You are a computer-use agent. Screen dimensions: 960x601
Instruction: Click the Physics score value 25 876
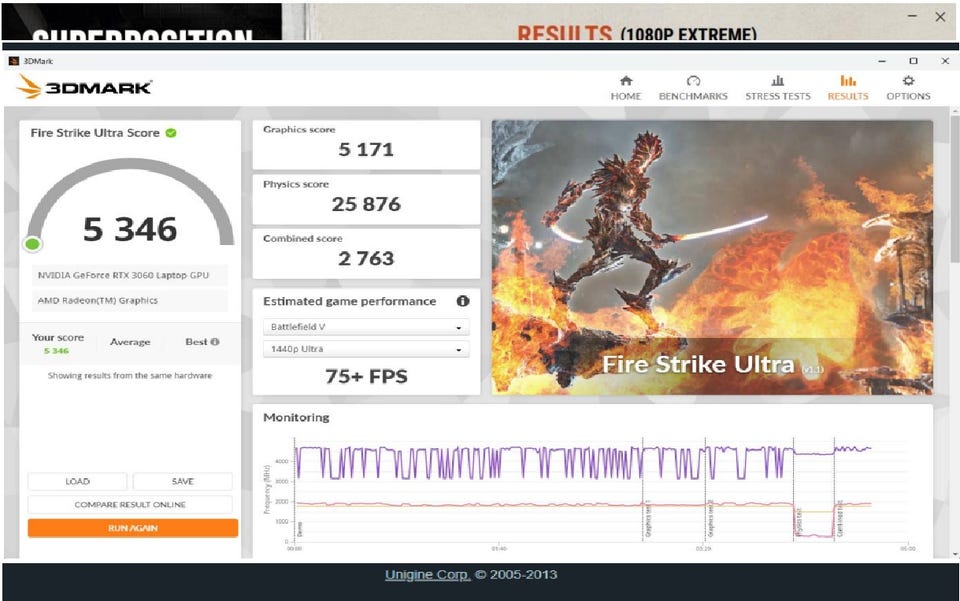[x=366, y=204]
